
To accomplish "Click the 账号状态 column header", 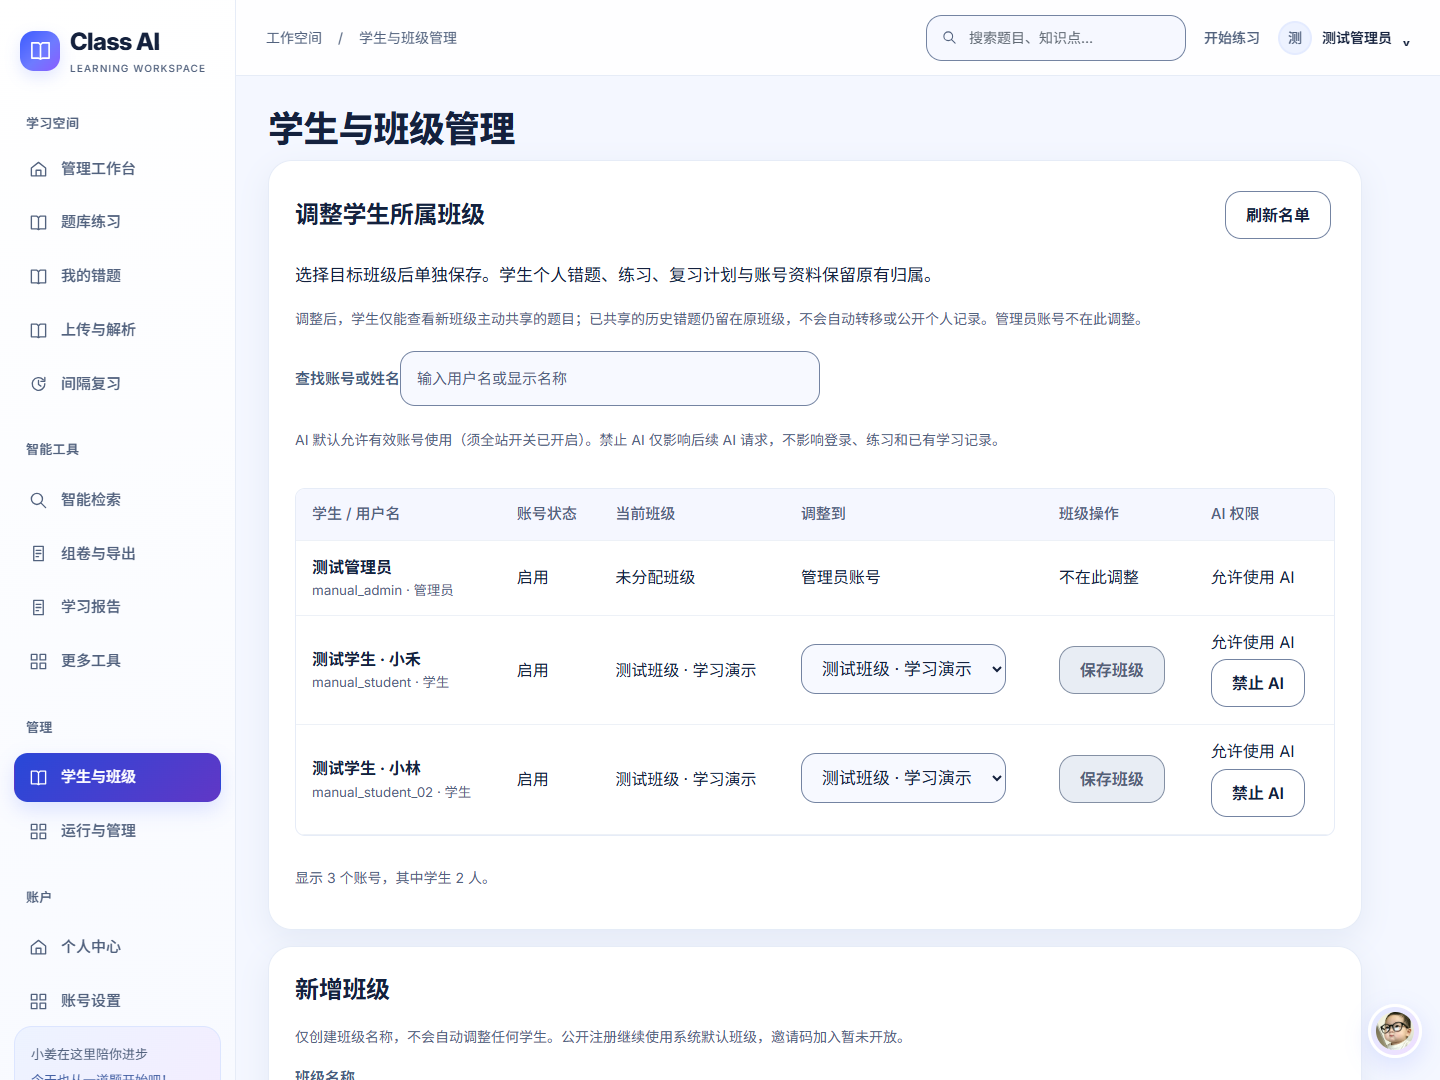I will tap(546, 514).
